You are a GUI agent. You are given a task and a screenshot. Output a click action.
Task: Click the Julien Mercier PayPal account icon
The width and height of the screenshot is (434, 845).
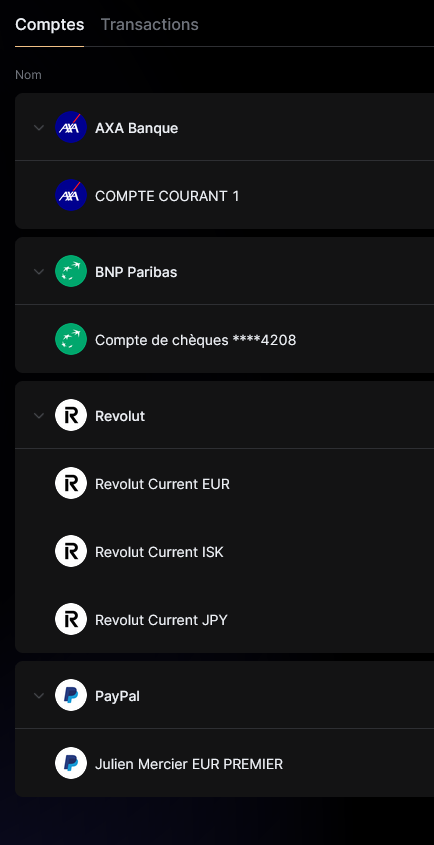point(71,763)
